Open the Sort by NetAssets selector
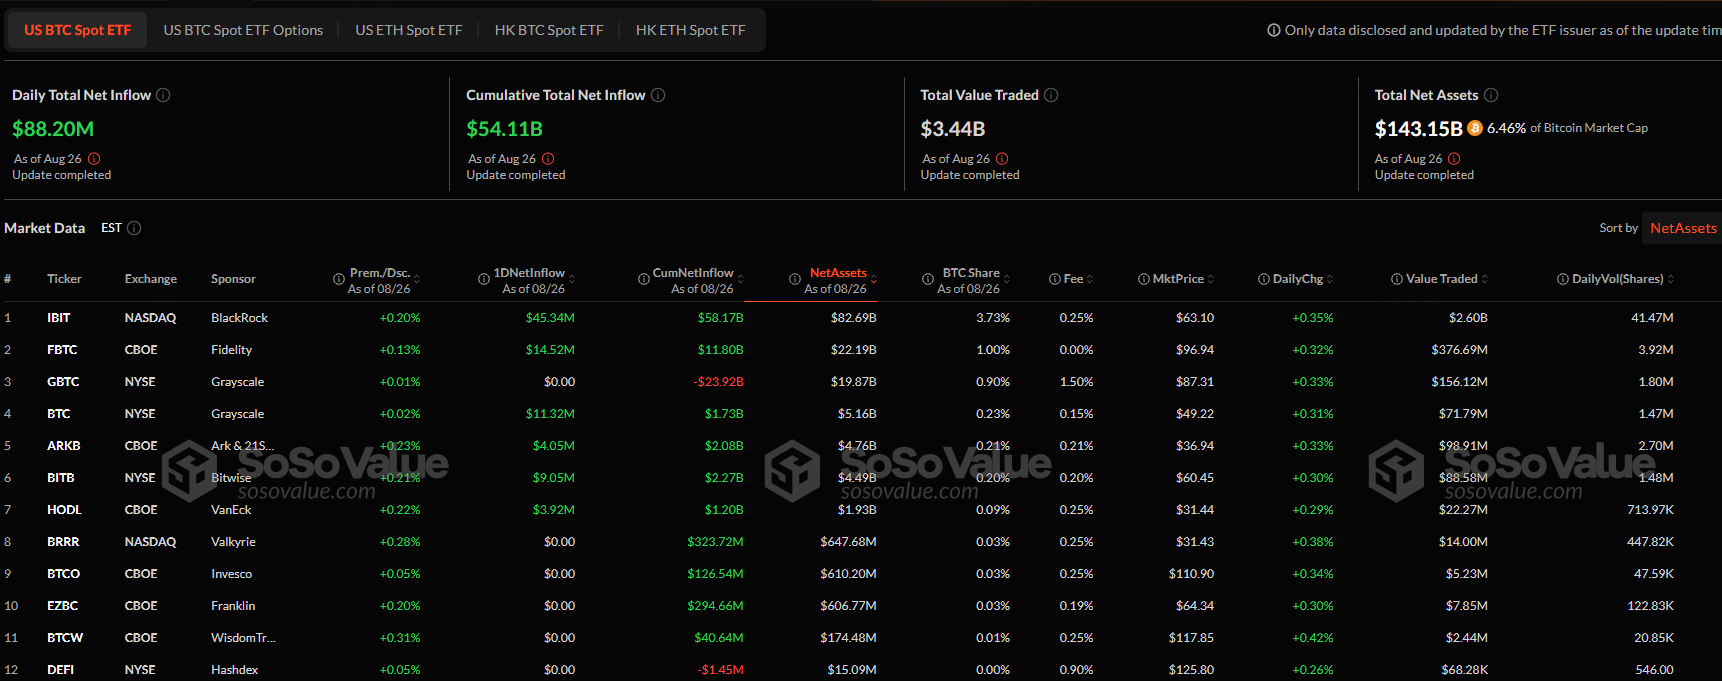 point(1682,228)
